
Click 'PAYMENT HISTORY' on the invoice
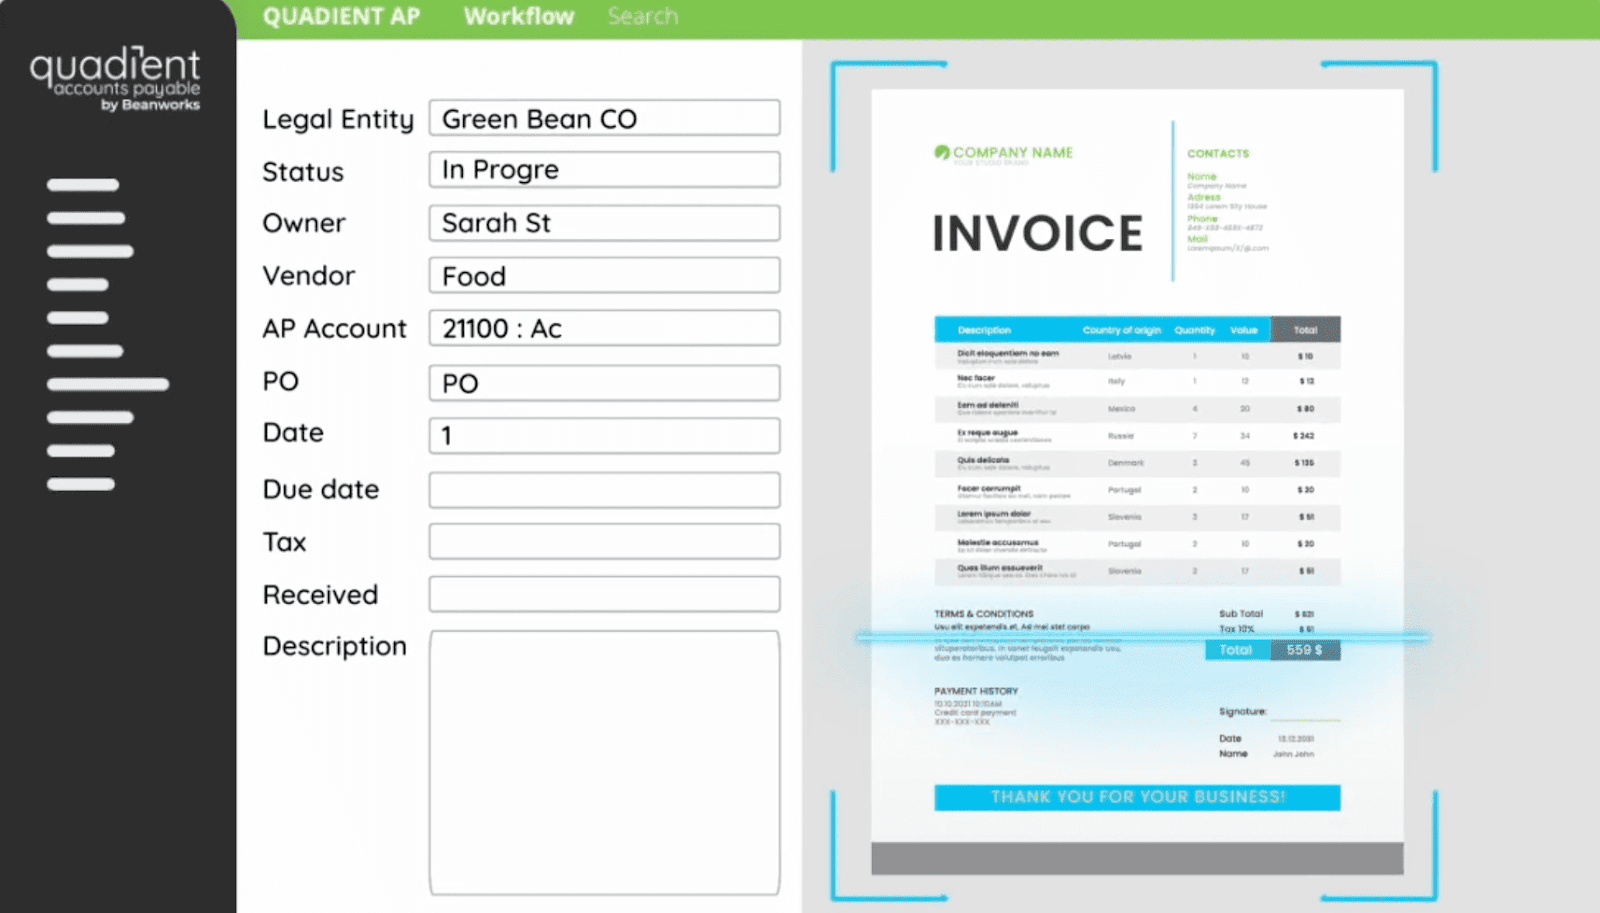[x=976, y=691]
